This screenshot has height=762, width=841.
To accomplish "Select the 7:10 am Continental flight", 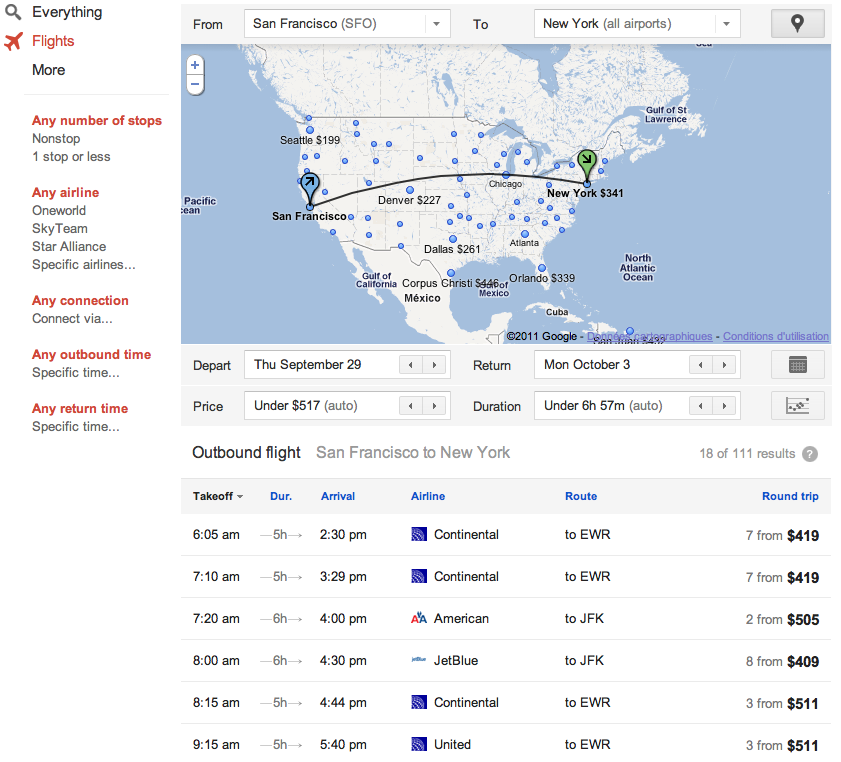I will (x=506, y=577).
